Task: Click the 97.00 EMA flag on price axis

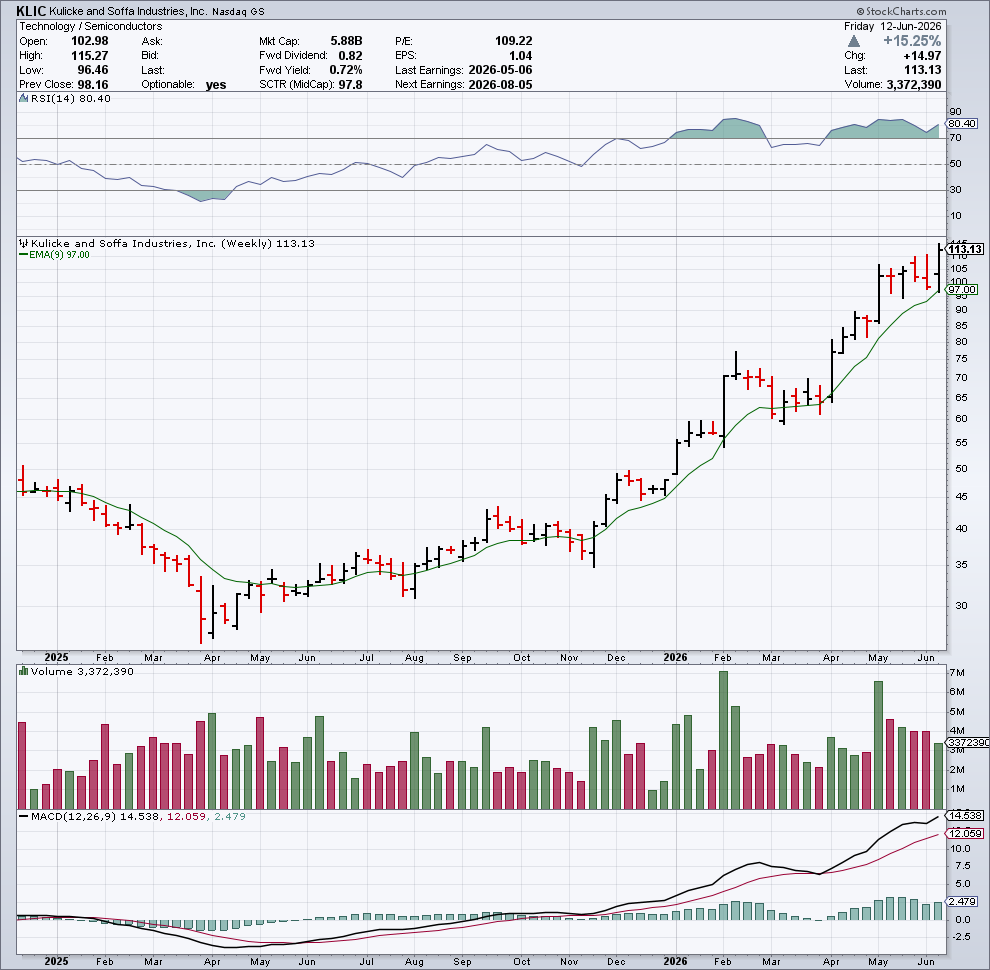Action: pos(962,290)
